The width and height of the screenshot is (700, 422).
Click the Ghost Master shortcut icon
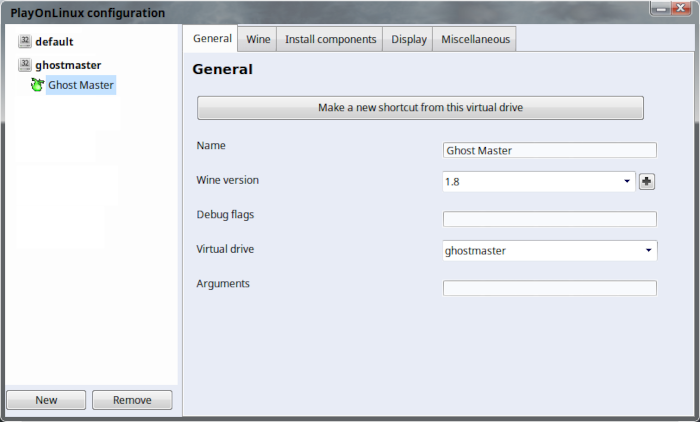pyautogui.click(x=38, y=85)
